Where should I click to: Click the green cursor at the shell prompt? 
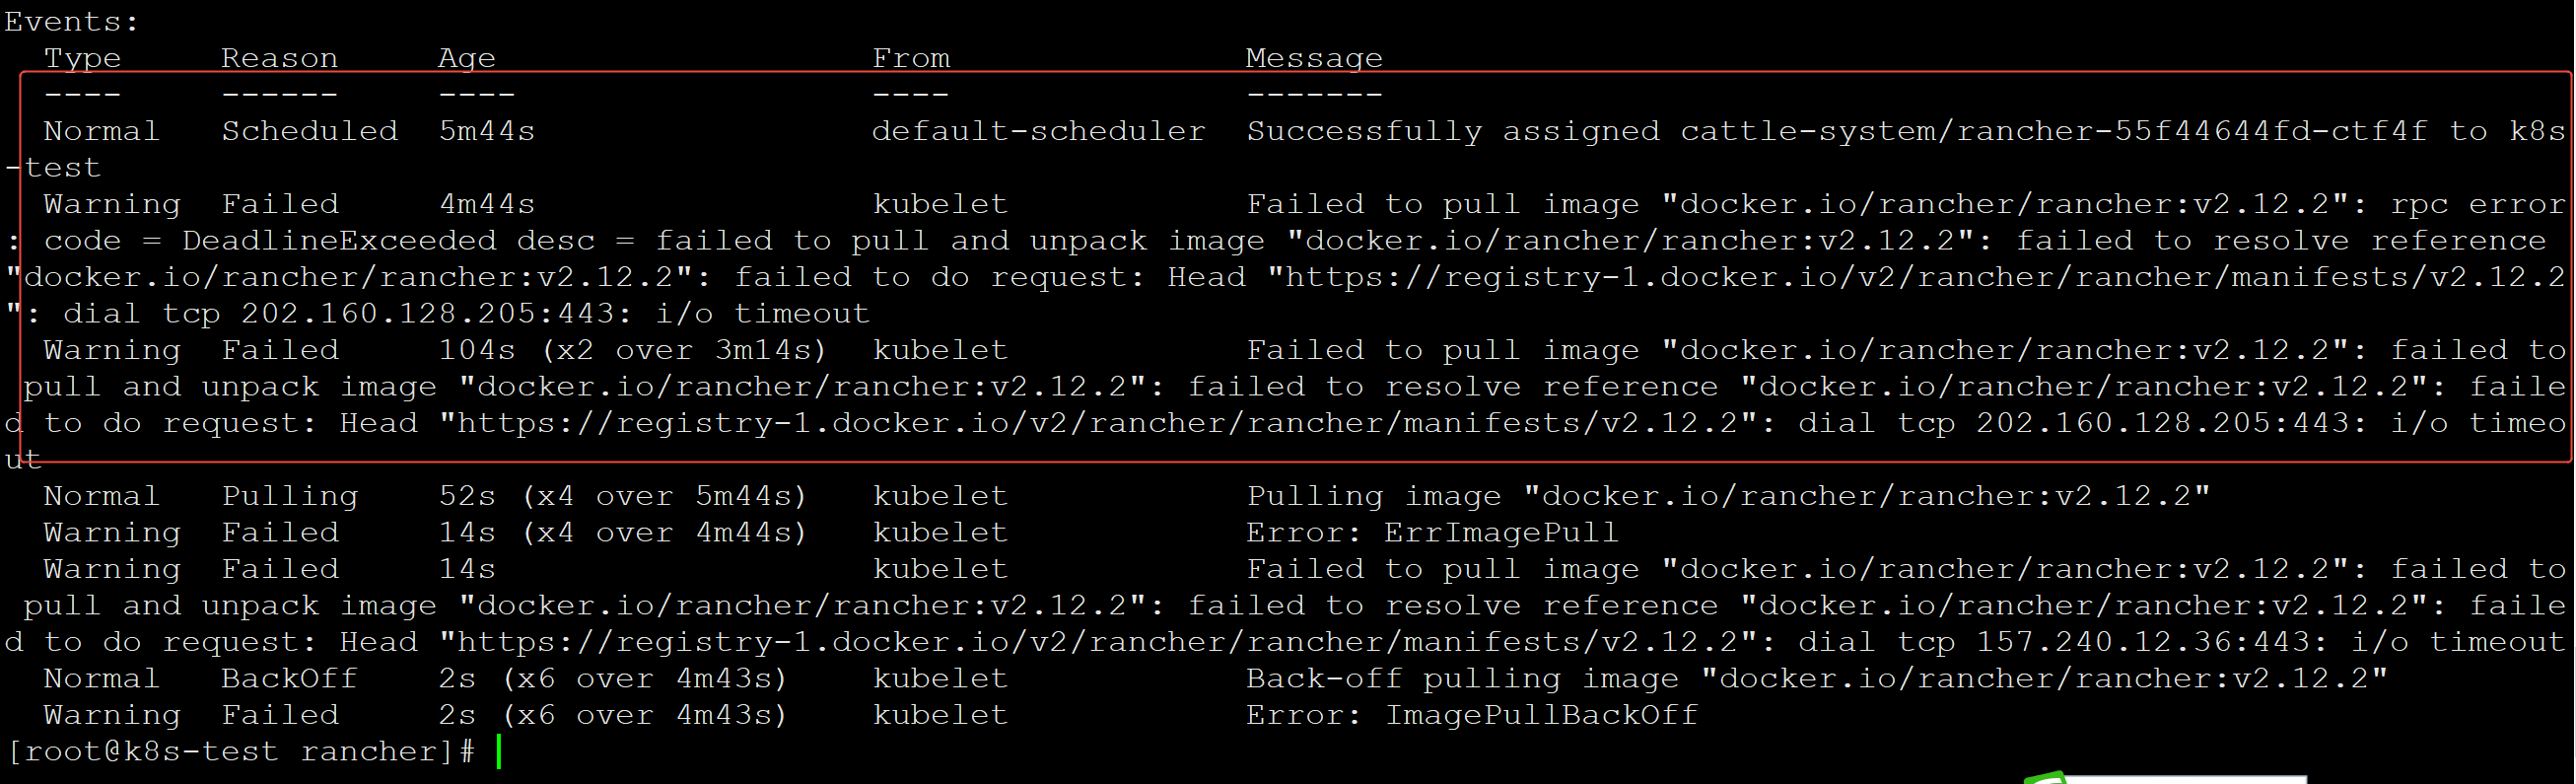[498, 752]
